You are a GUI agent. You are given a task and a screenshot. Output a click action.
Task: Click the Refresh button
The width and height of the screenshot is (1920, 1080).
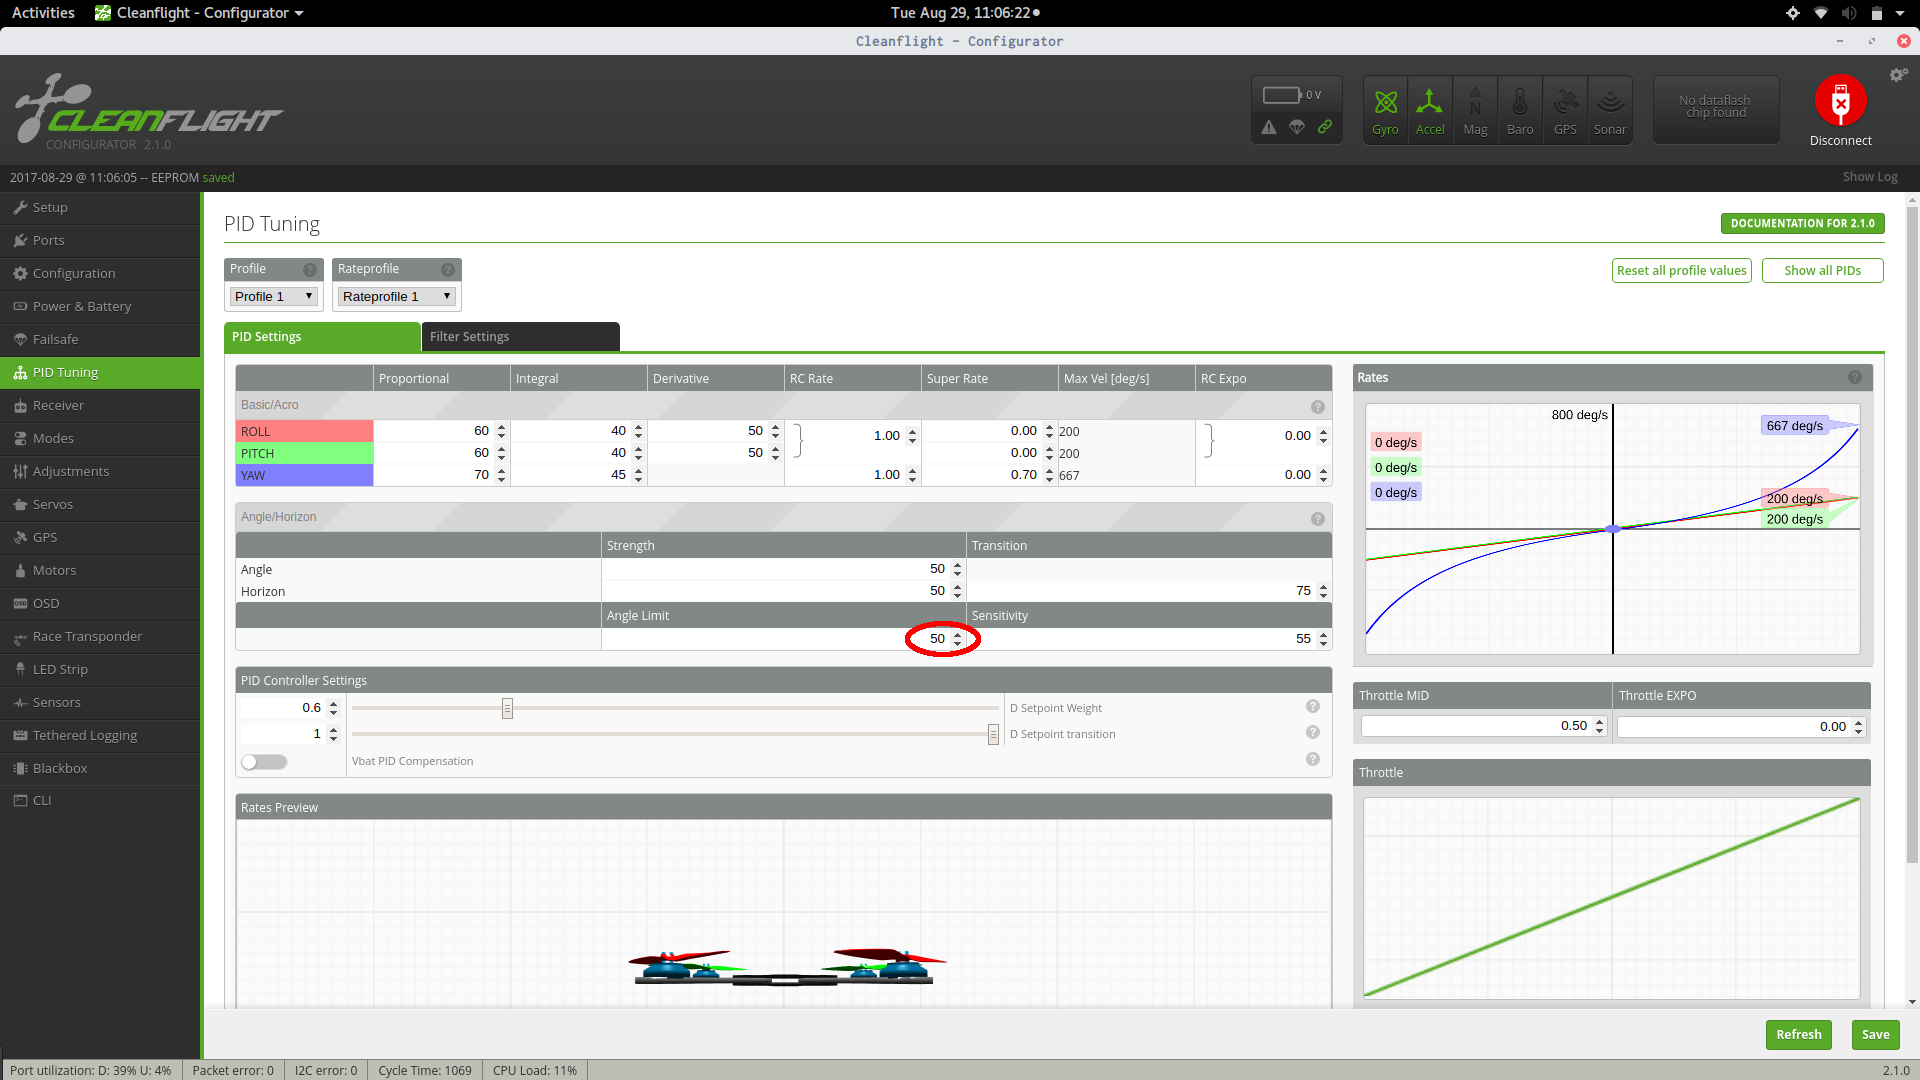pos(1798,1034)
